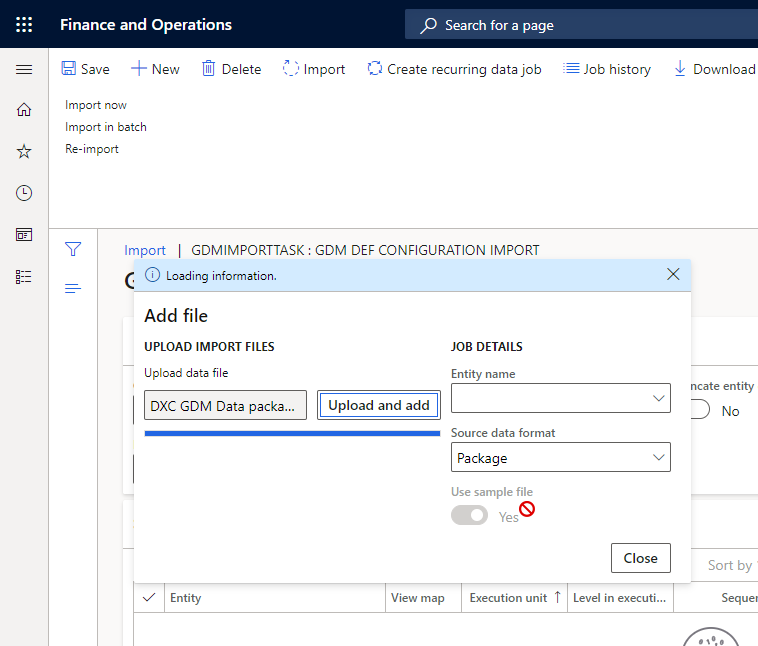Click the Import dashed circle icon
The image size is (758, 646).
[x=291, y=68]
